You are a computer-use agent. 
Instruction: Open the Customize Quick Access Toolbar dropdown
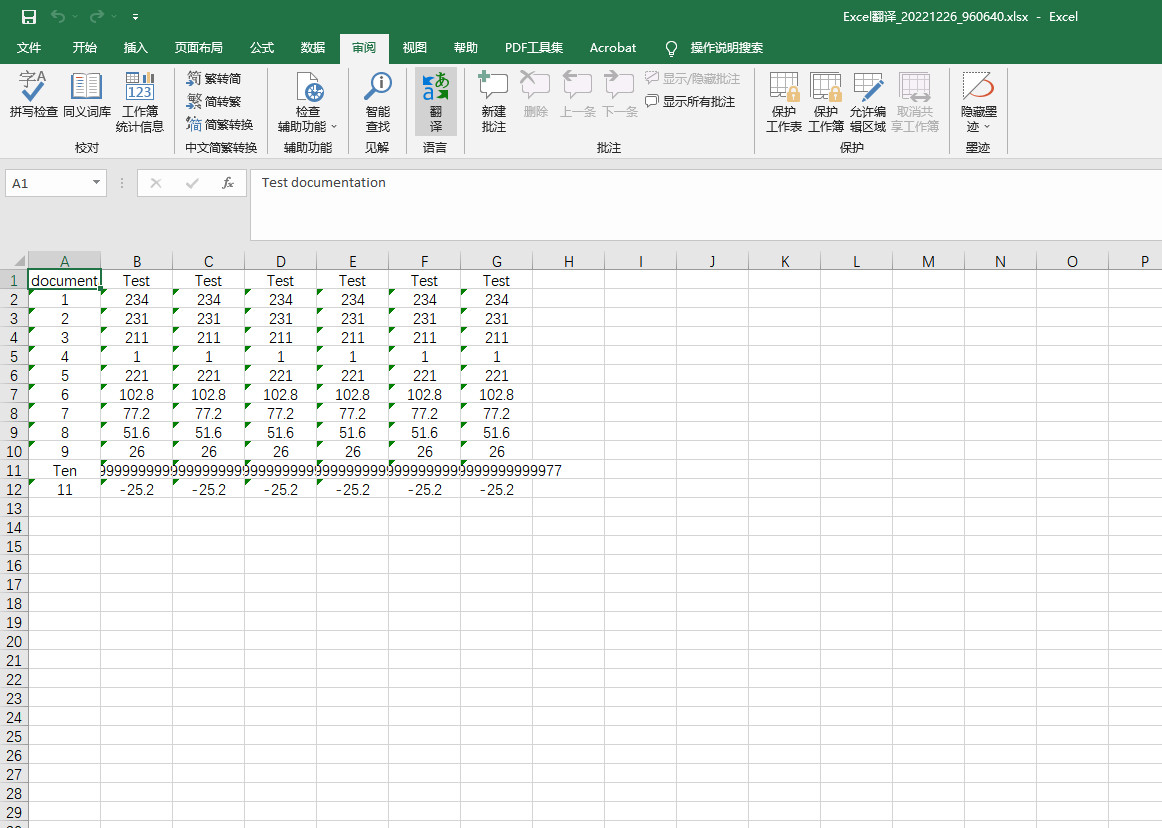coord(135,17)
